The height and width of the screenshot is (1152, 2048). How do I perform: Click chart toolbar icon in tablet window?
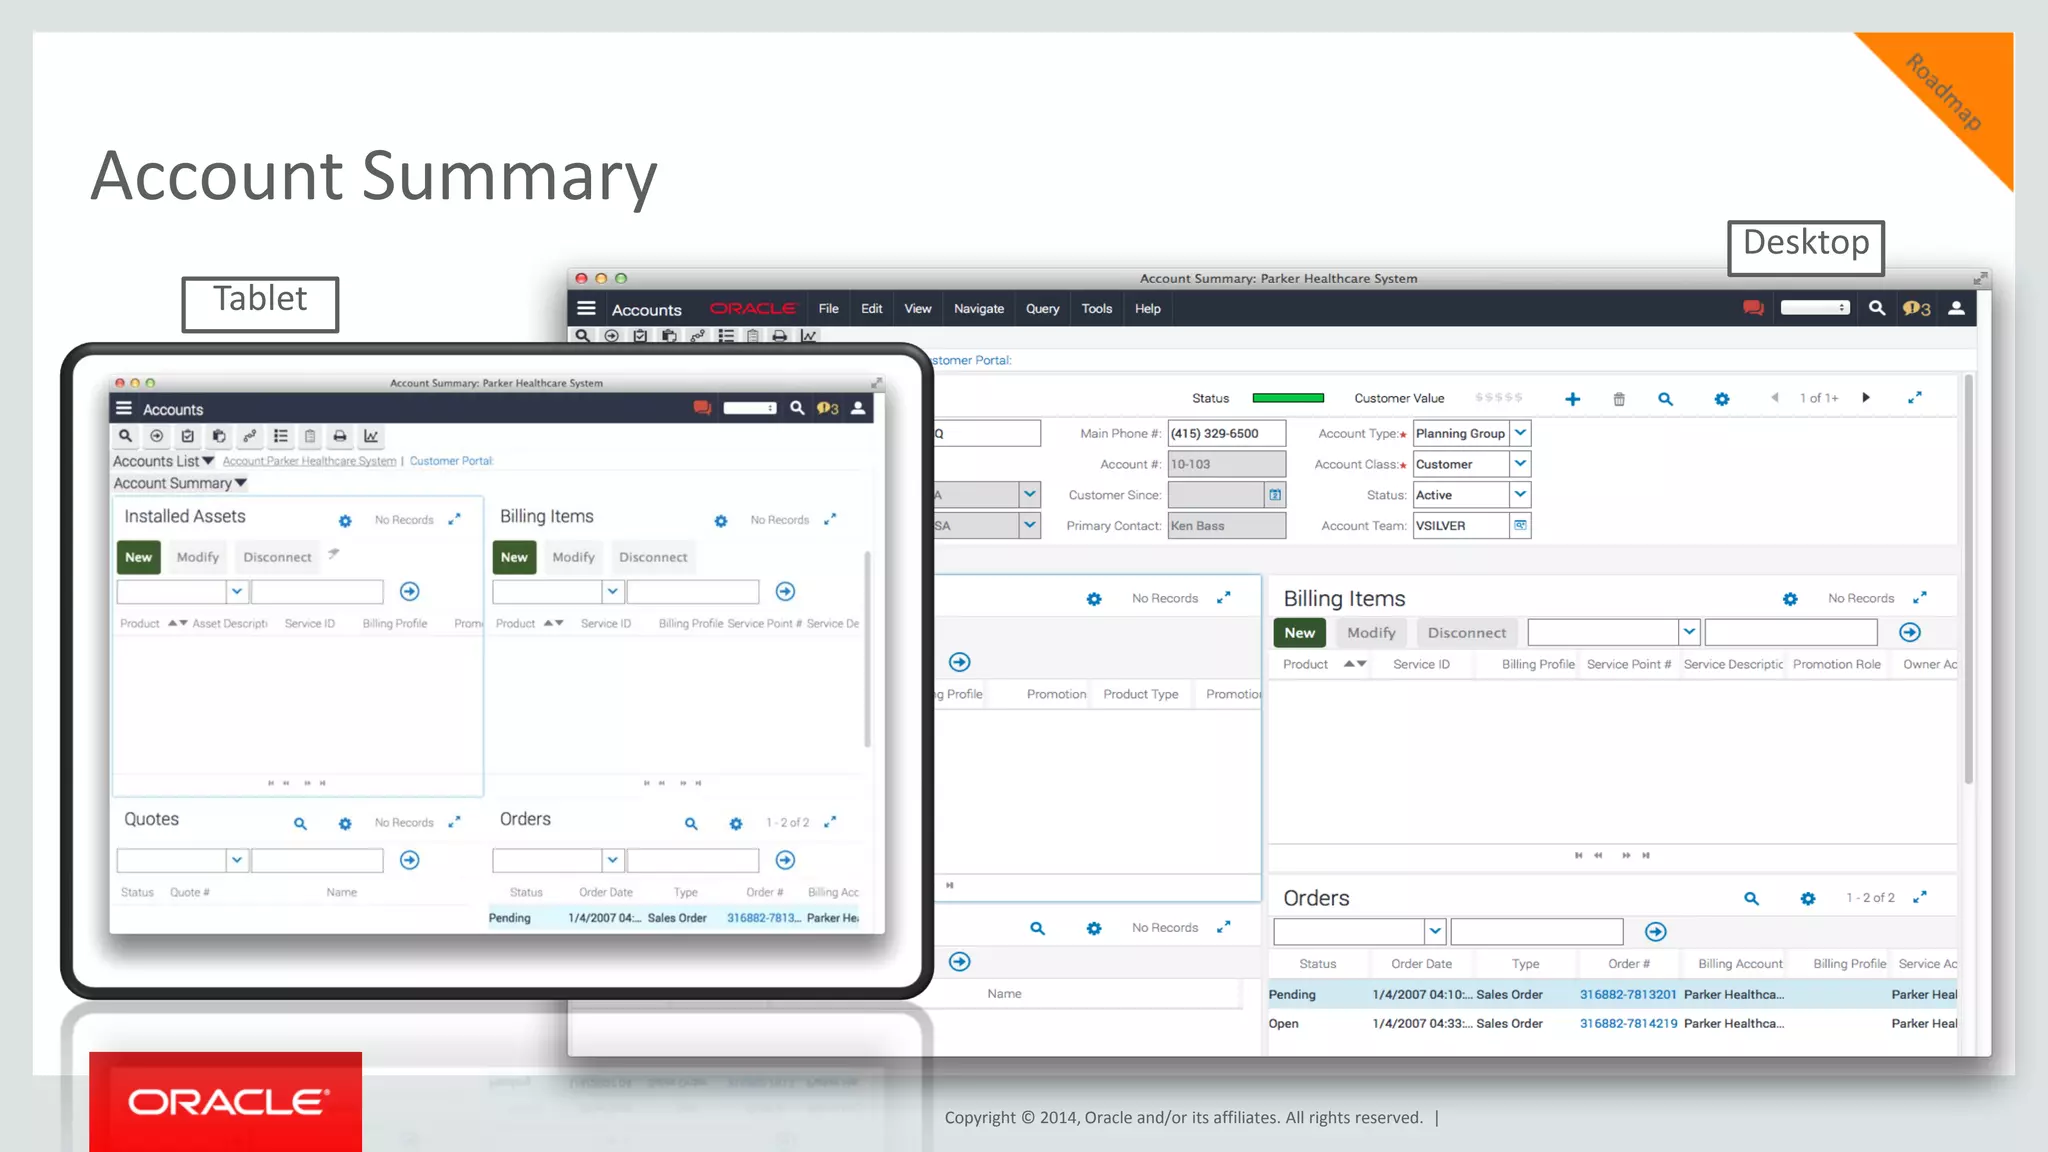point(371,436)
